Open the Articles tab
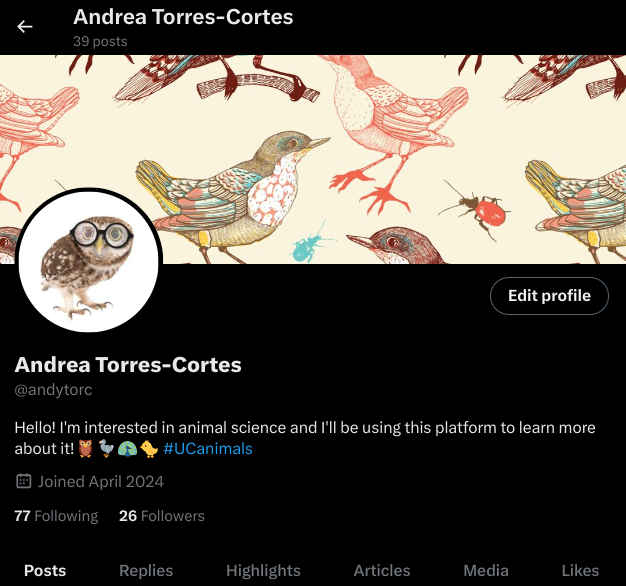Image resolution: width=626 pixels, height=586 pixels. (x=382, y=570)
